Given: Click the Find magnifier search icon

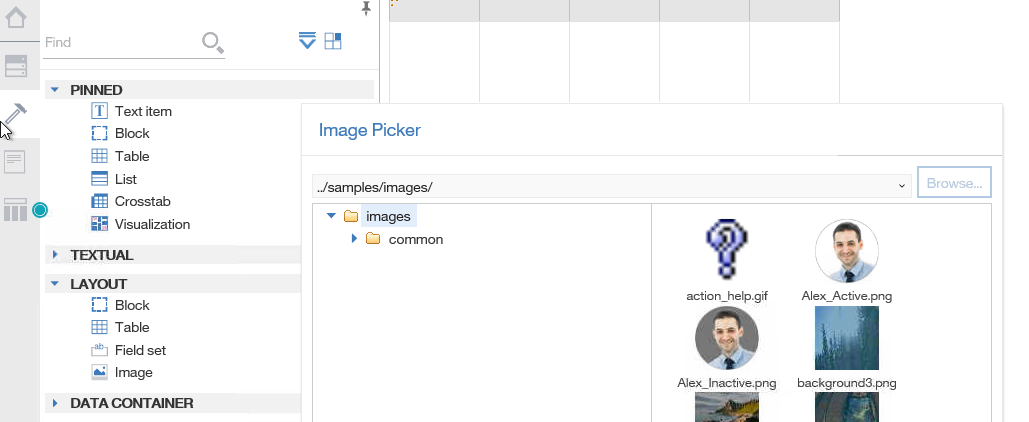Looking at the screenshot, I should pos(213,43).
